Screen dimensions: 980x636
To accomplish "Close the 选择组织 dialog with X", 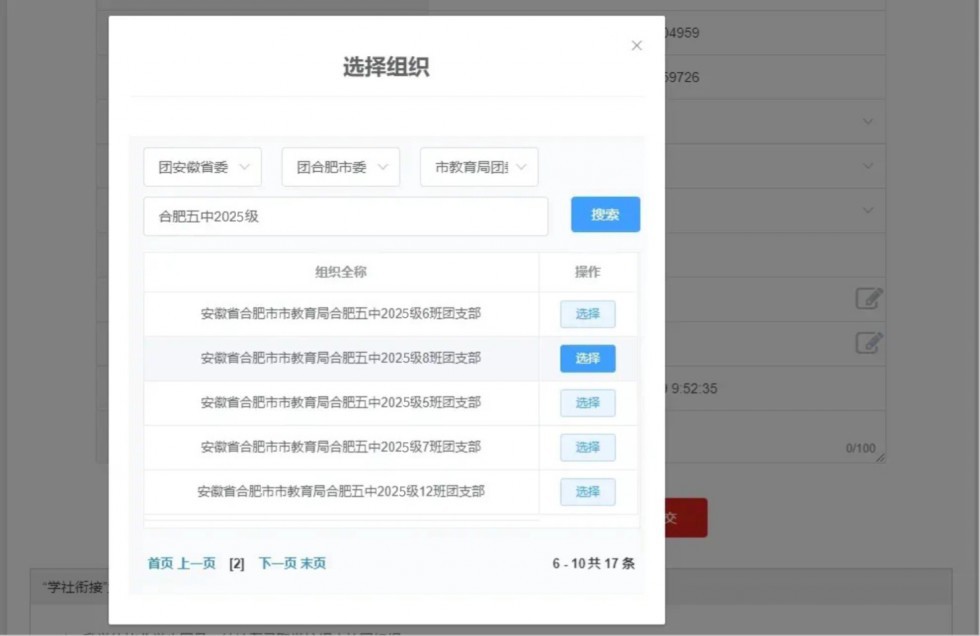I will tap(637, 46).
